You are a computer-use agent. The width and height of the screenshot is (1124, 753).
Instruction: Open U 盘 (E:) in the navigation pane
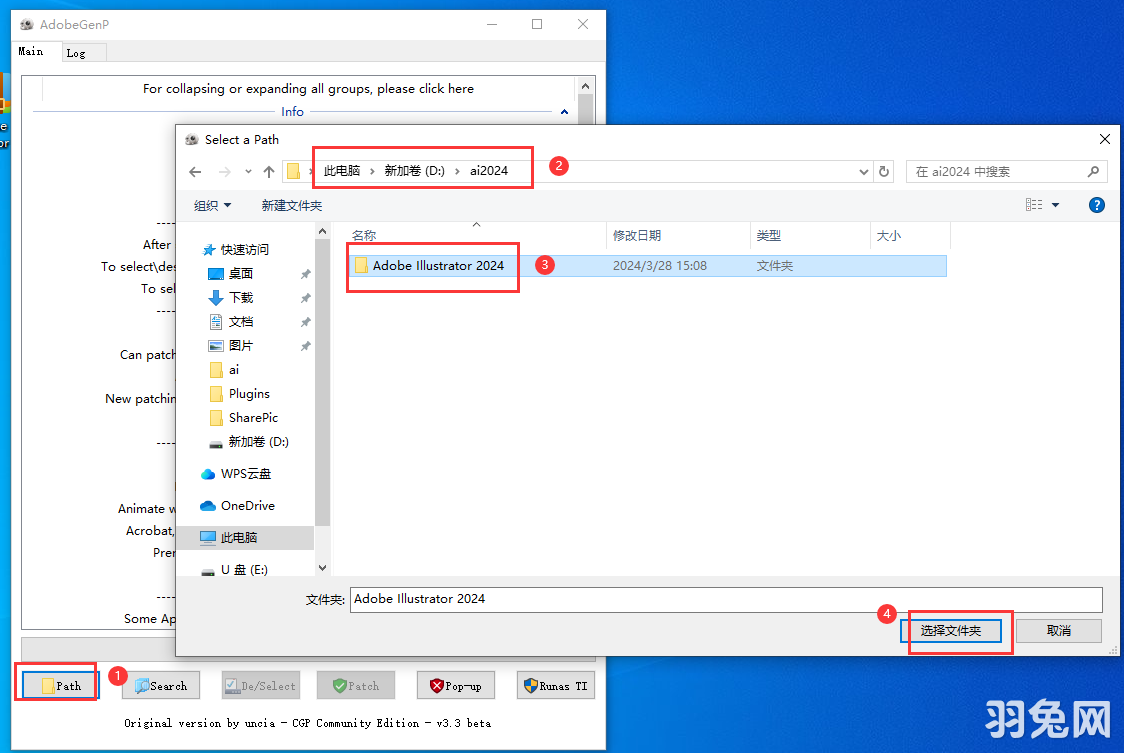[244, 569]
